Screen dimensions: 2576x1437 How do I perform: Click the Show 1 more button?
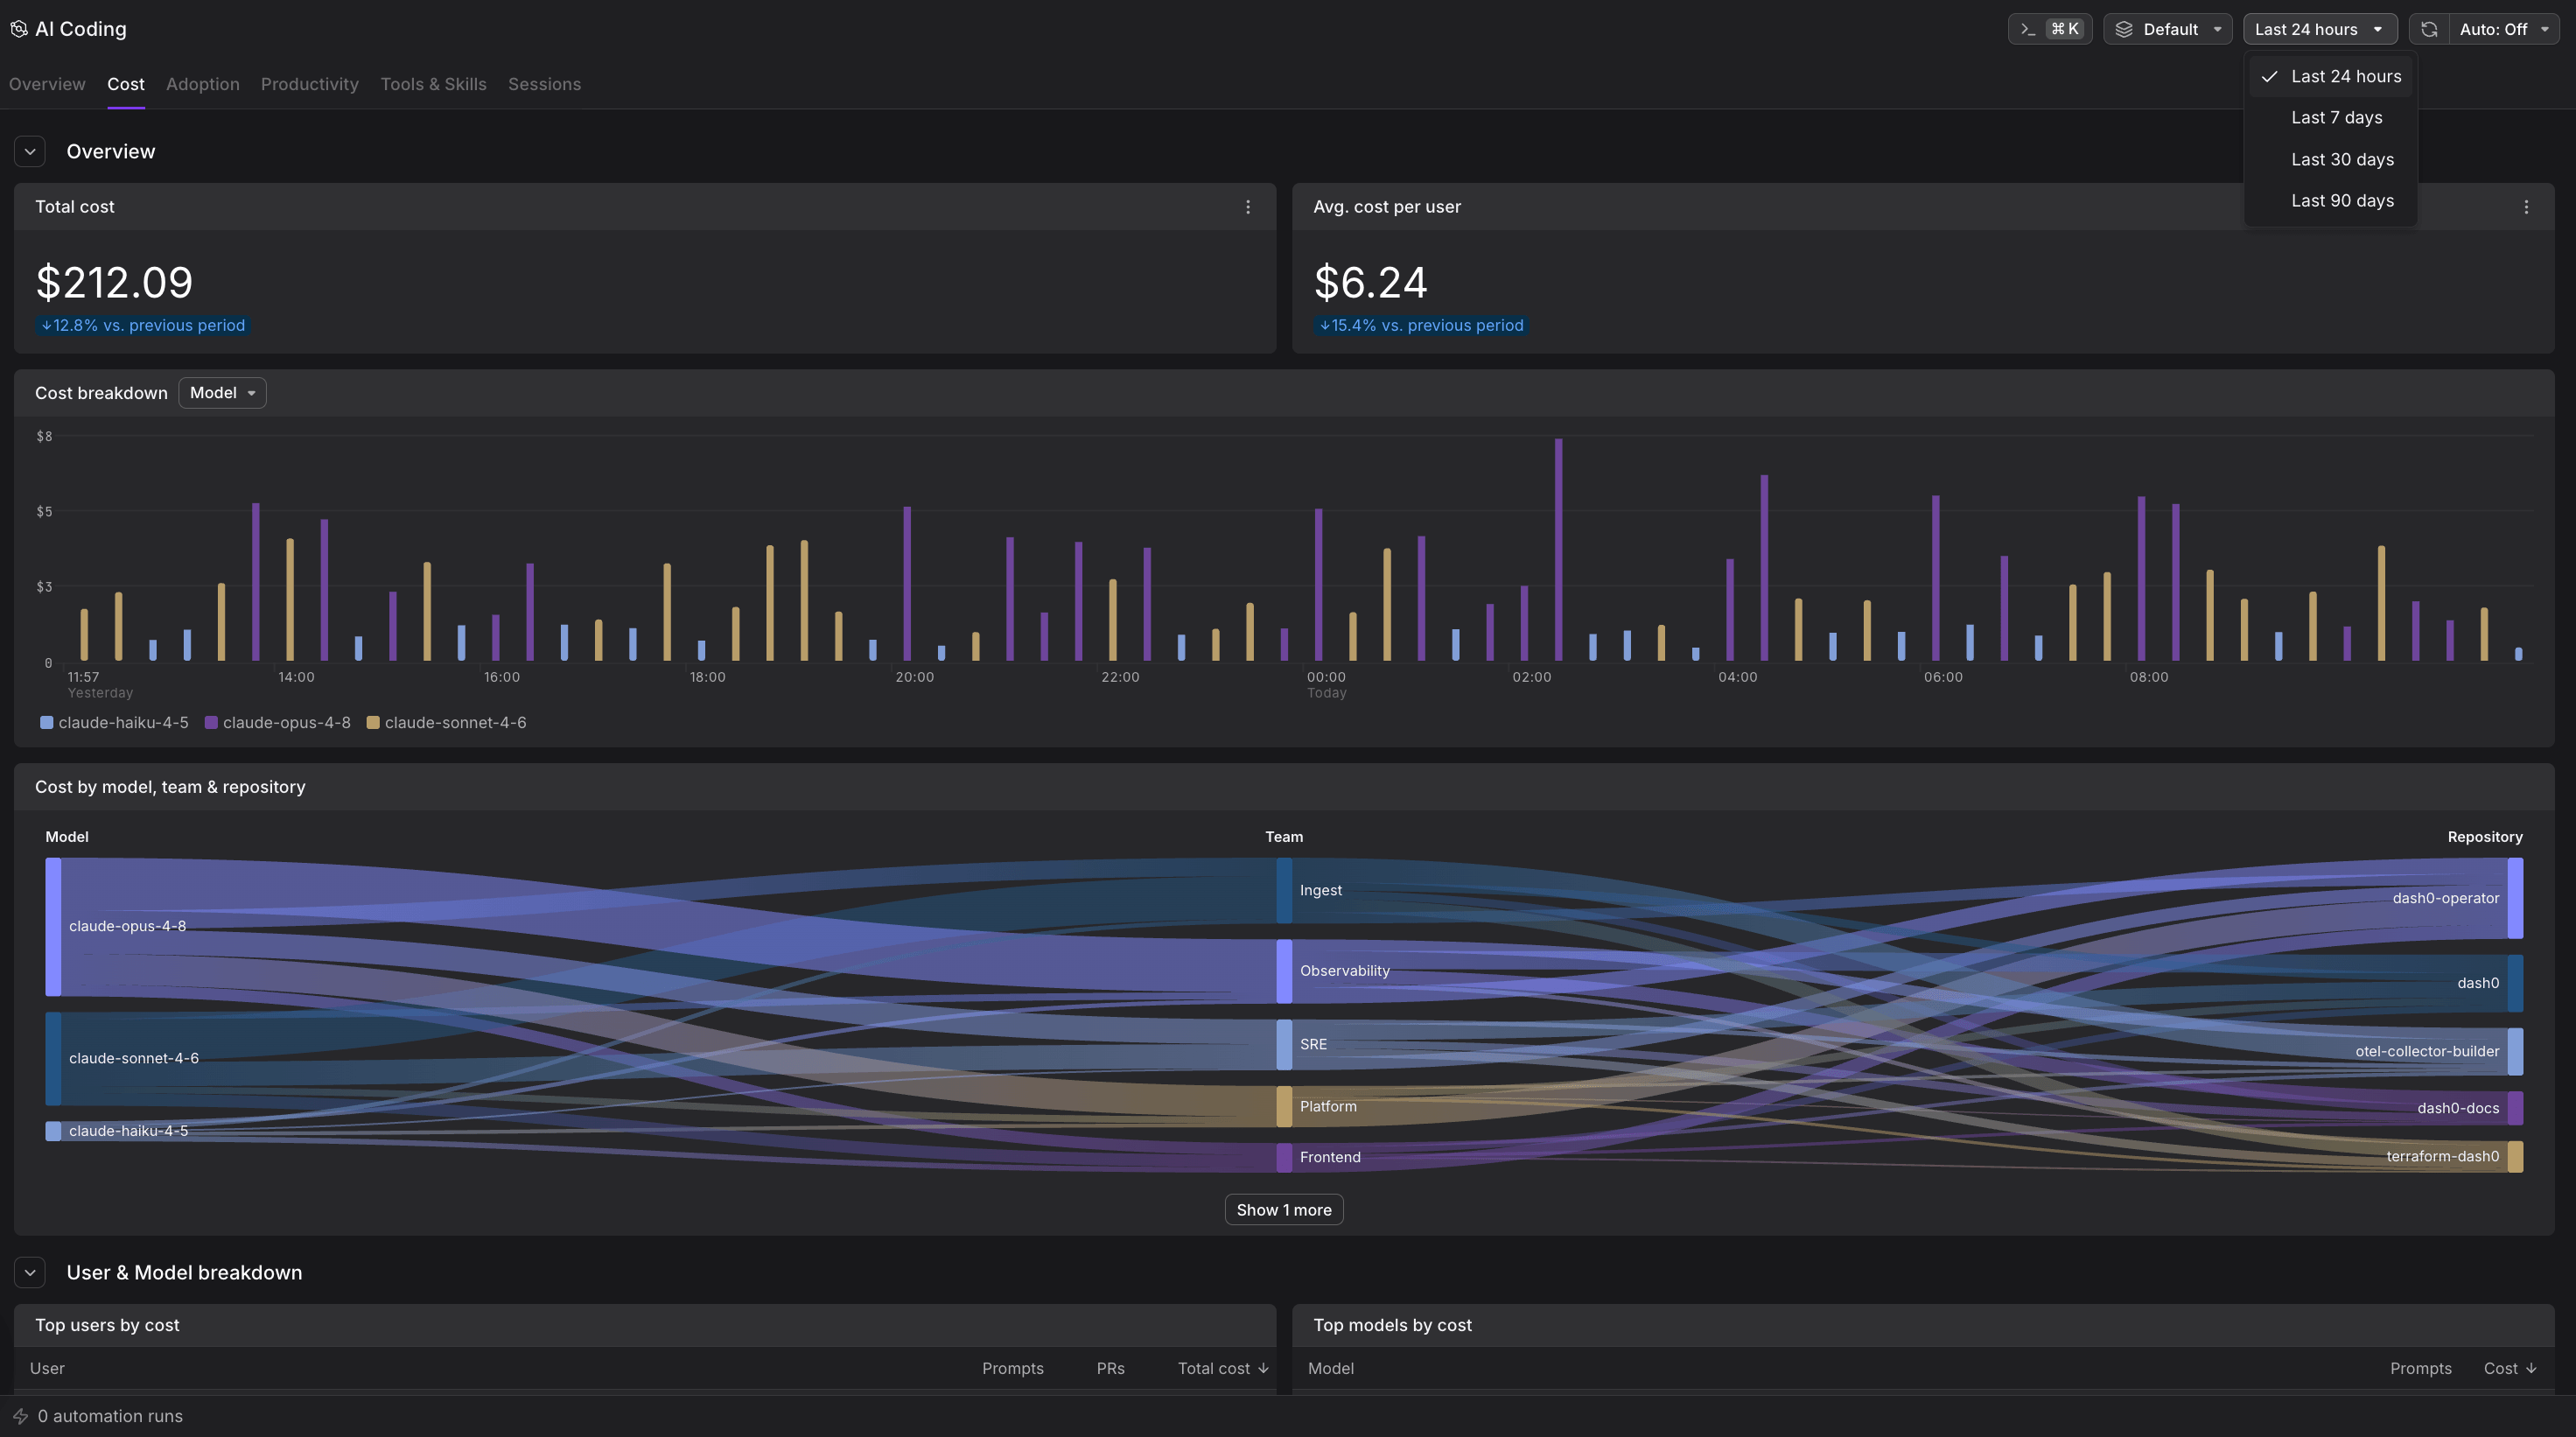point(1284,1210)
